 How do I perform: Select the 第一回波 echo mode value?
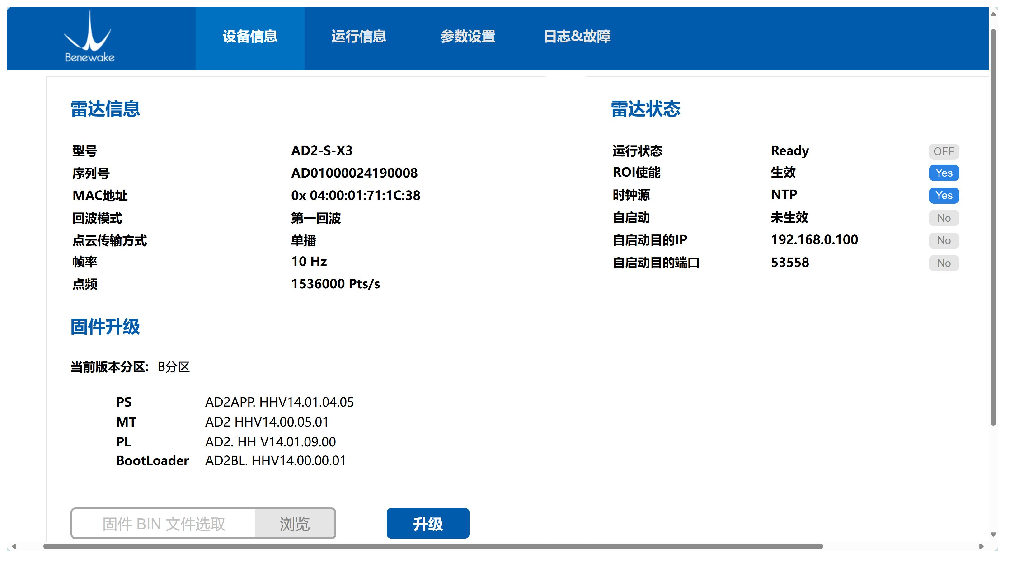click(316, 218)
